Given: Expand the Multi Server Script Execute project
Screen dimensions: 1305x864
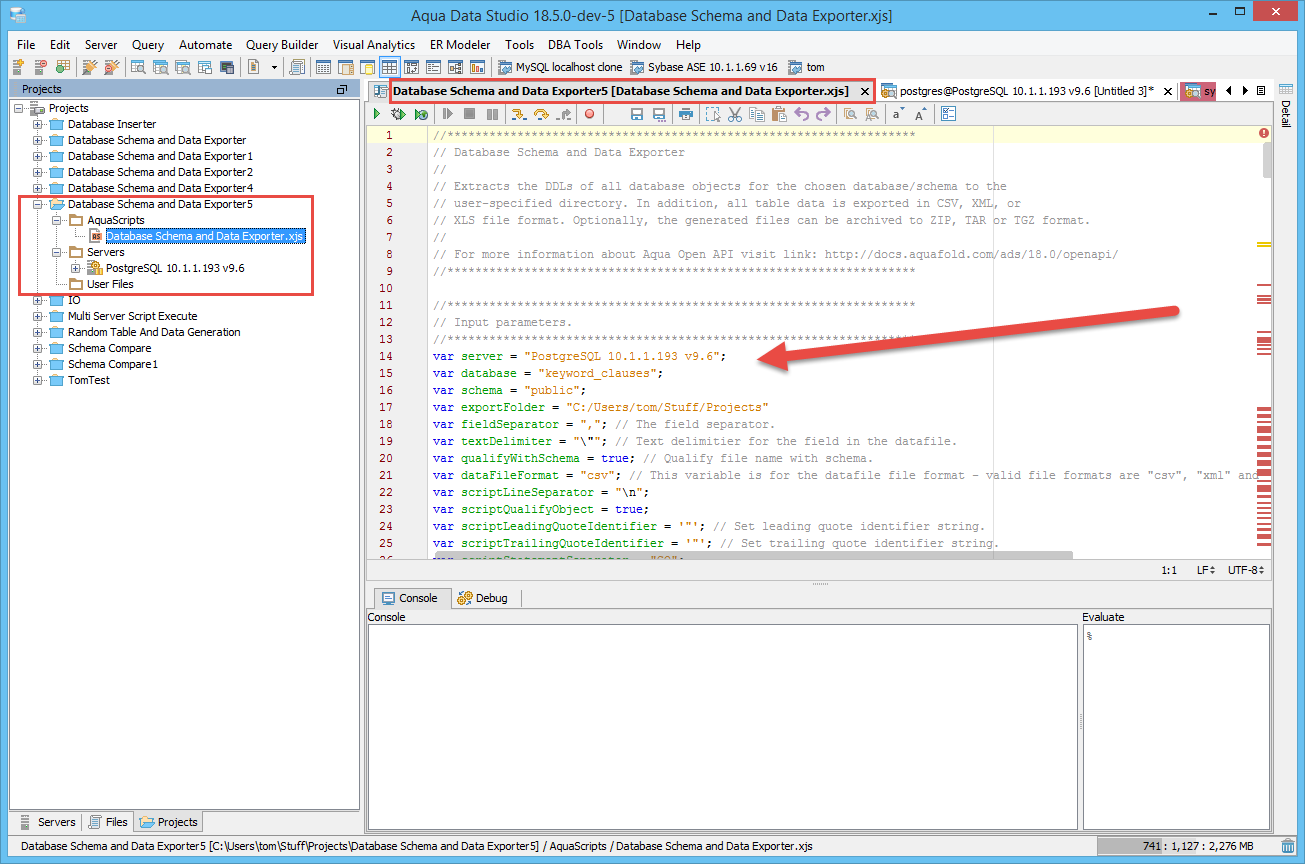Looking at the screenshot, I should [38, 316].
